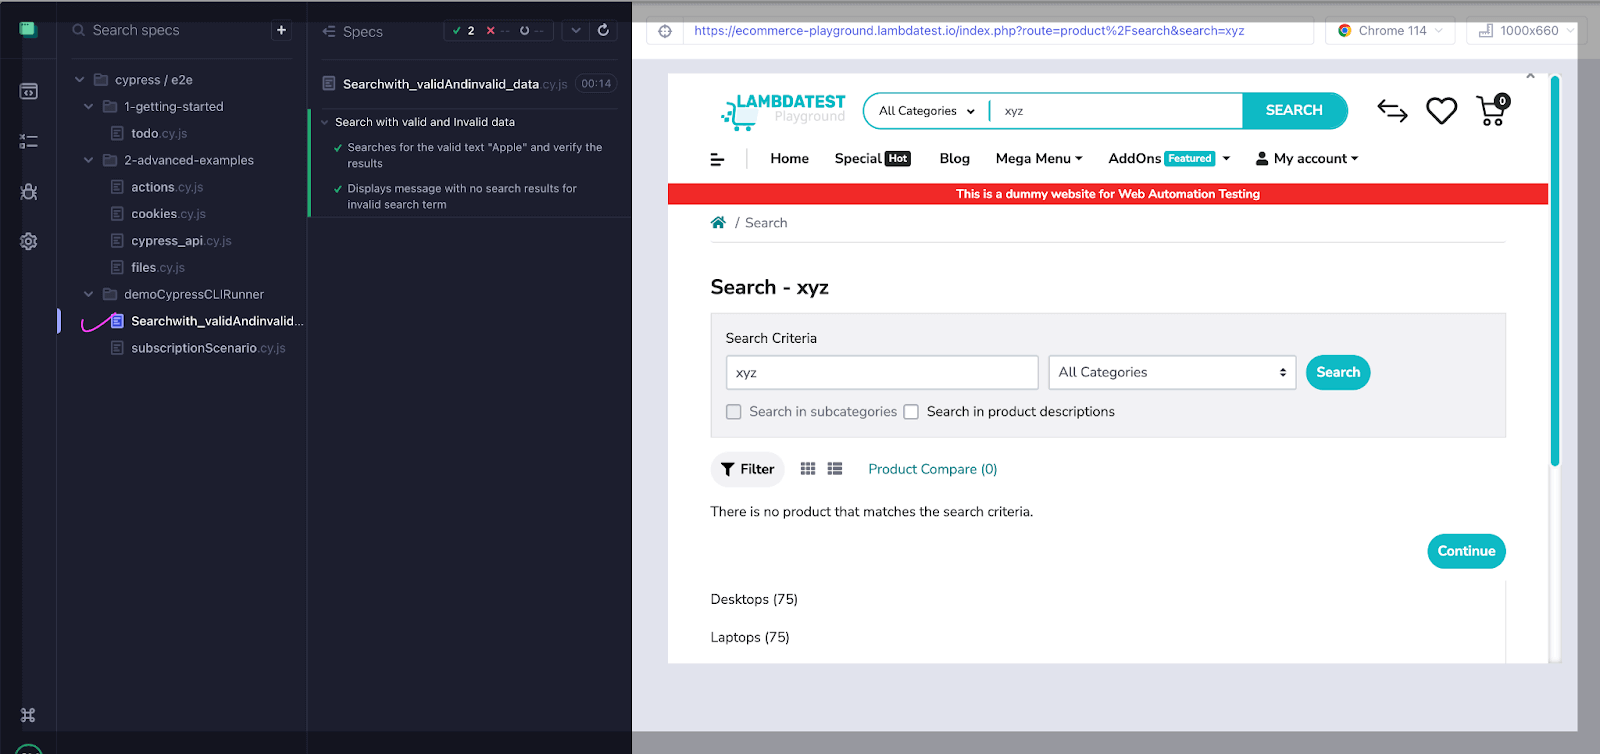Check Search in subcategories

(734, 412)
